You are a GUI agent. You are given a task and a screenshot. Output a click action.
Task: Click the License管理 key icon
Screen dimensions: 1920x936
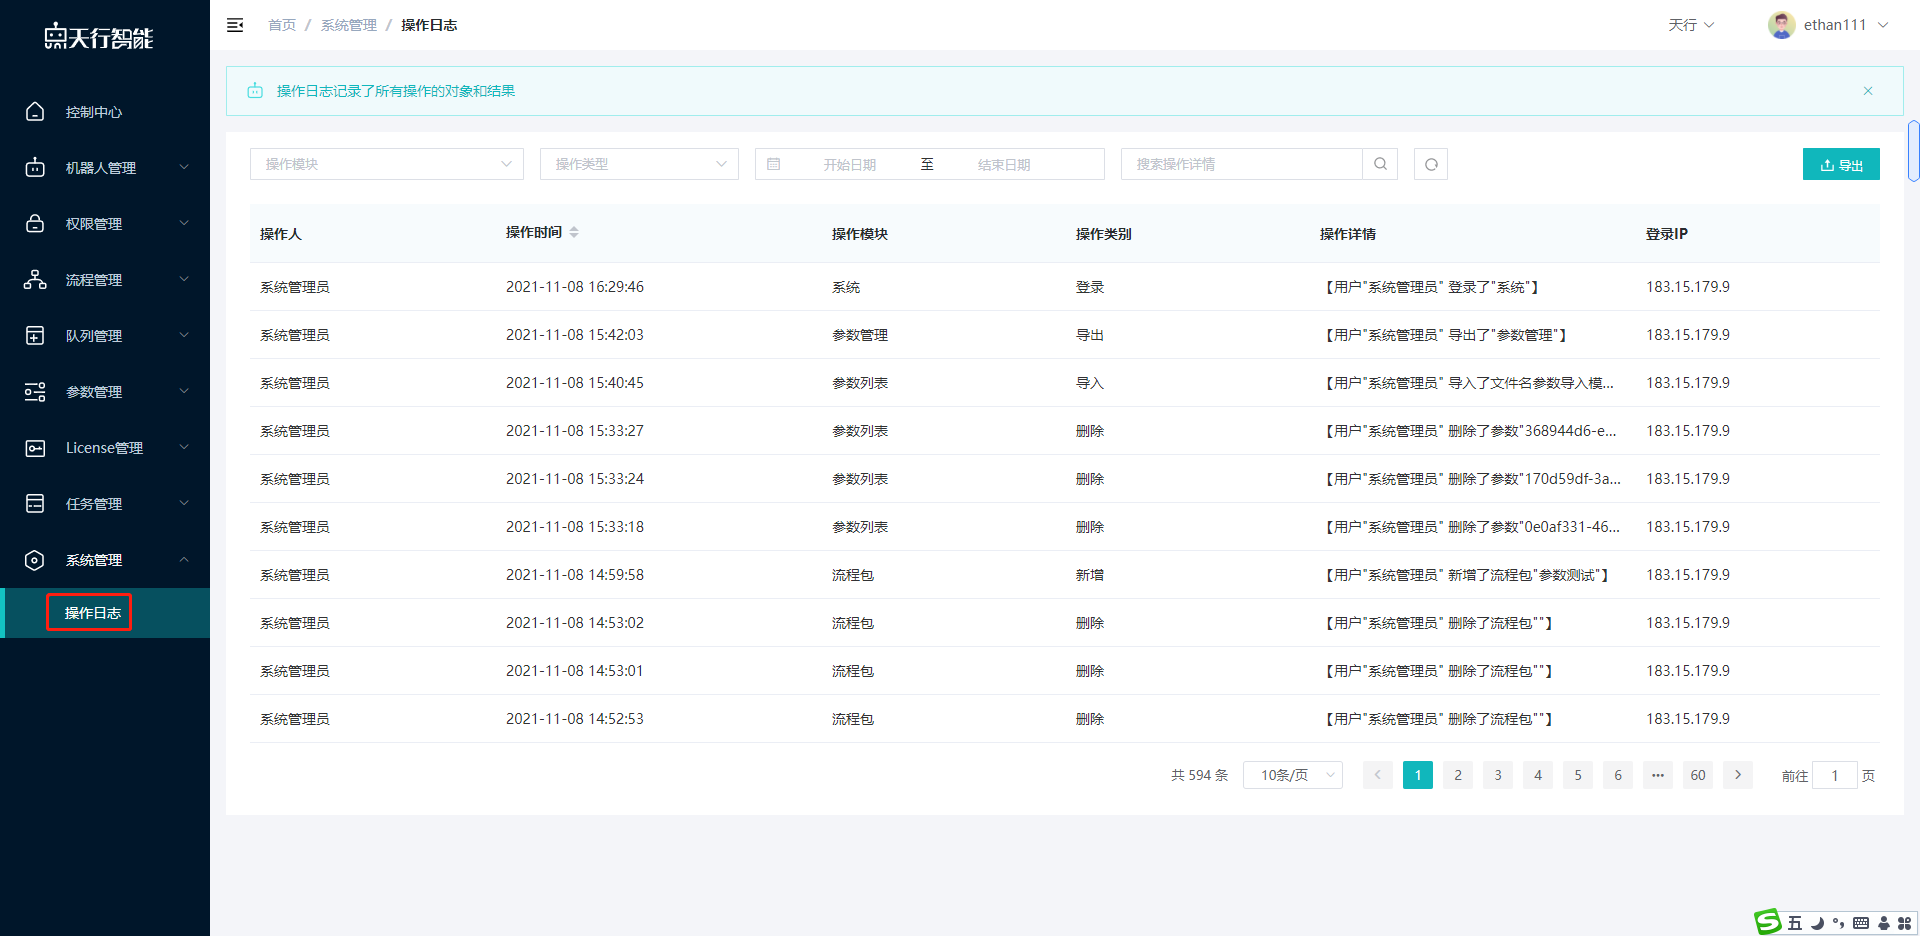(x=35, y=448)
